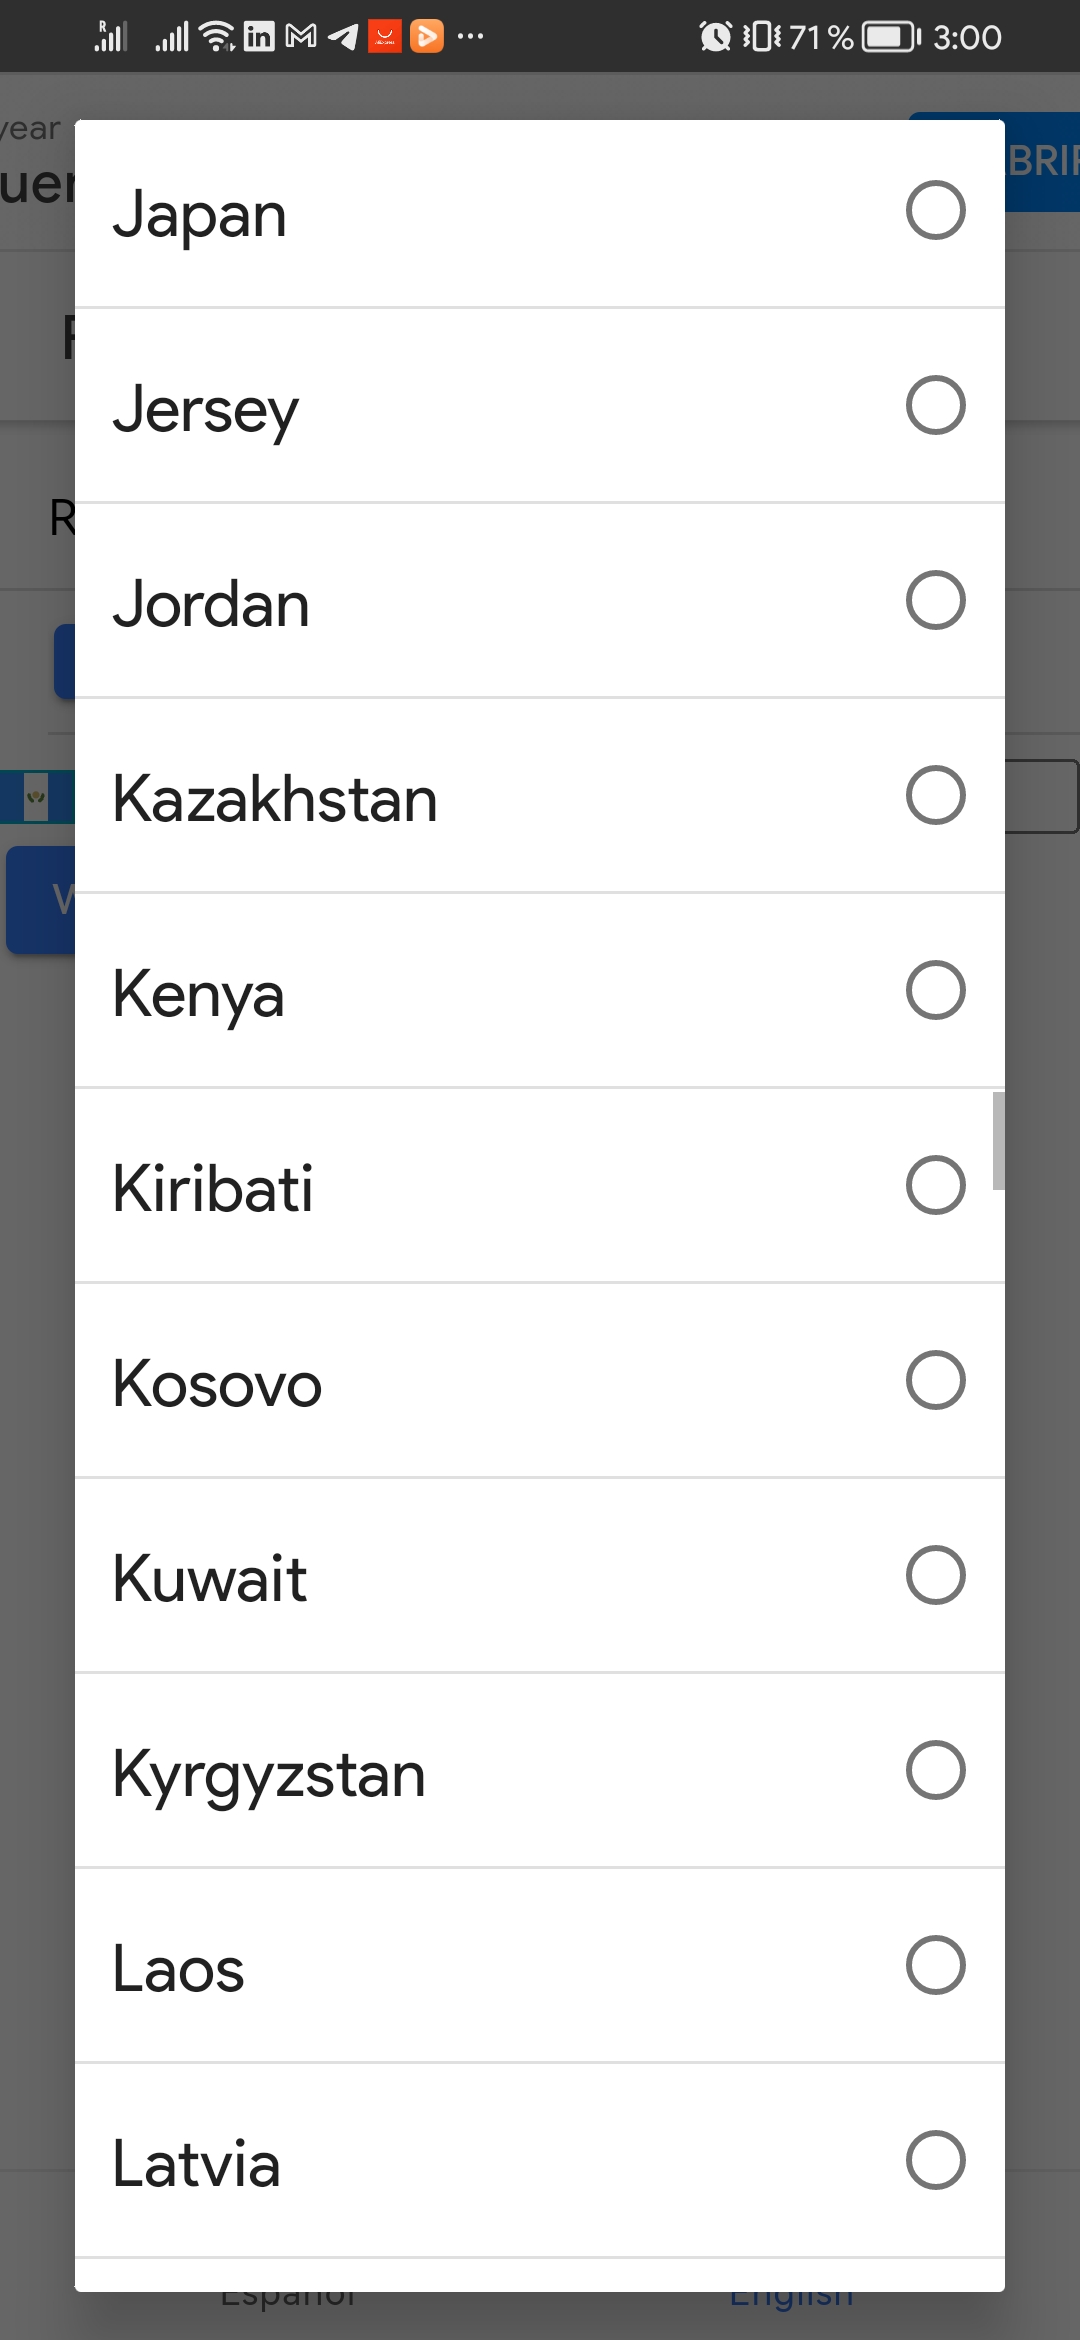
Task: Tap the battery status icon
Action: point(891,37)
